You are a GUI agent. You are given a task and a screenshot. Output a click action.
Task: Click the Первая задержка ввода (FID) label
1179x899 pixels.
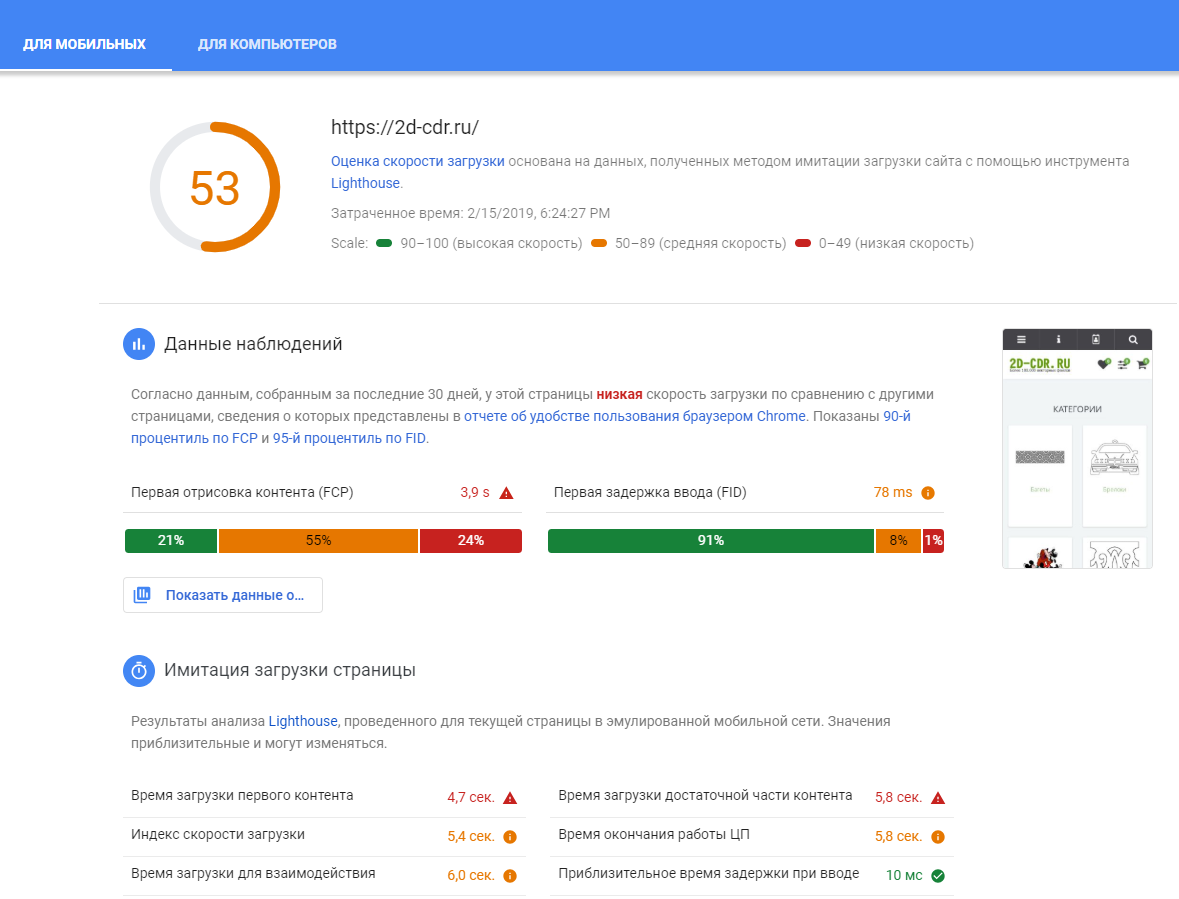pyautogui.click(x=650, y=492)
